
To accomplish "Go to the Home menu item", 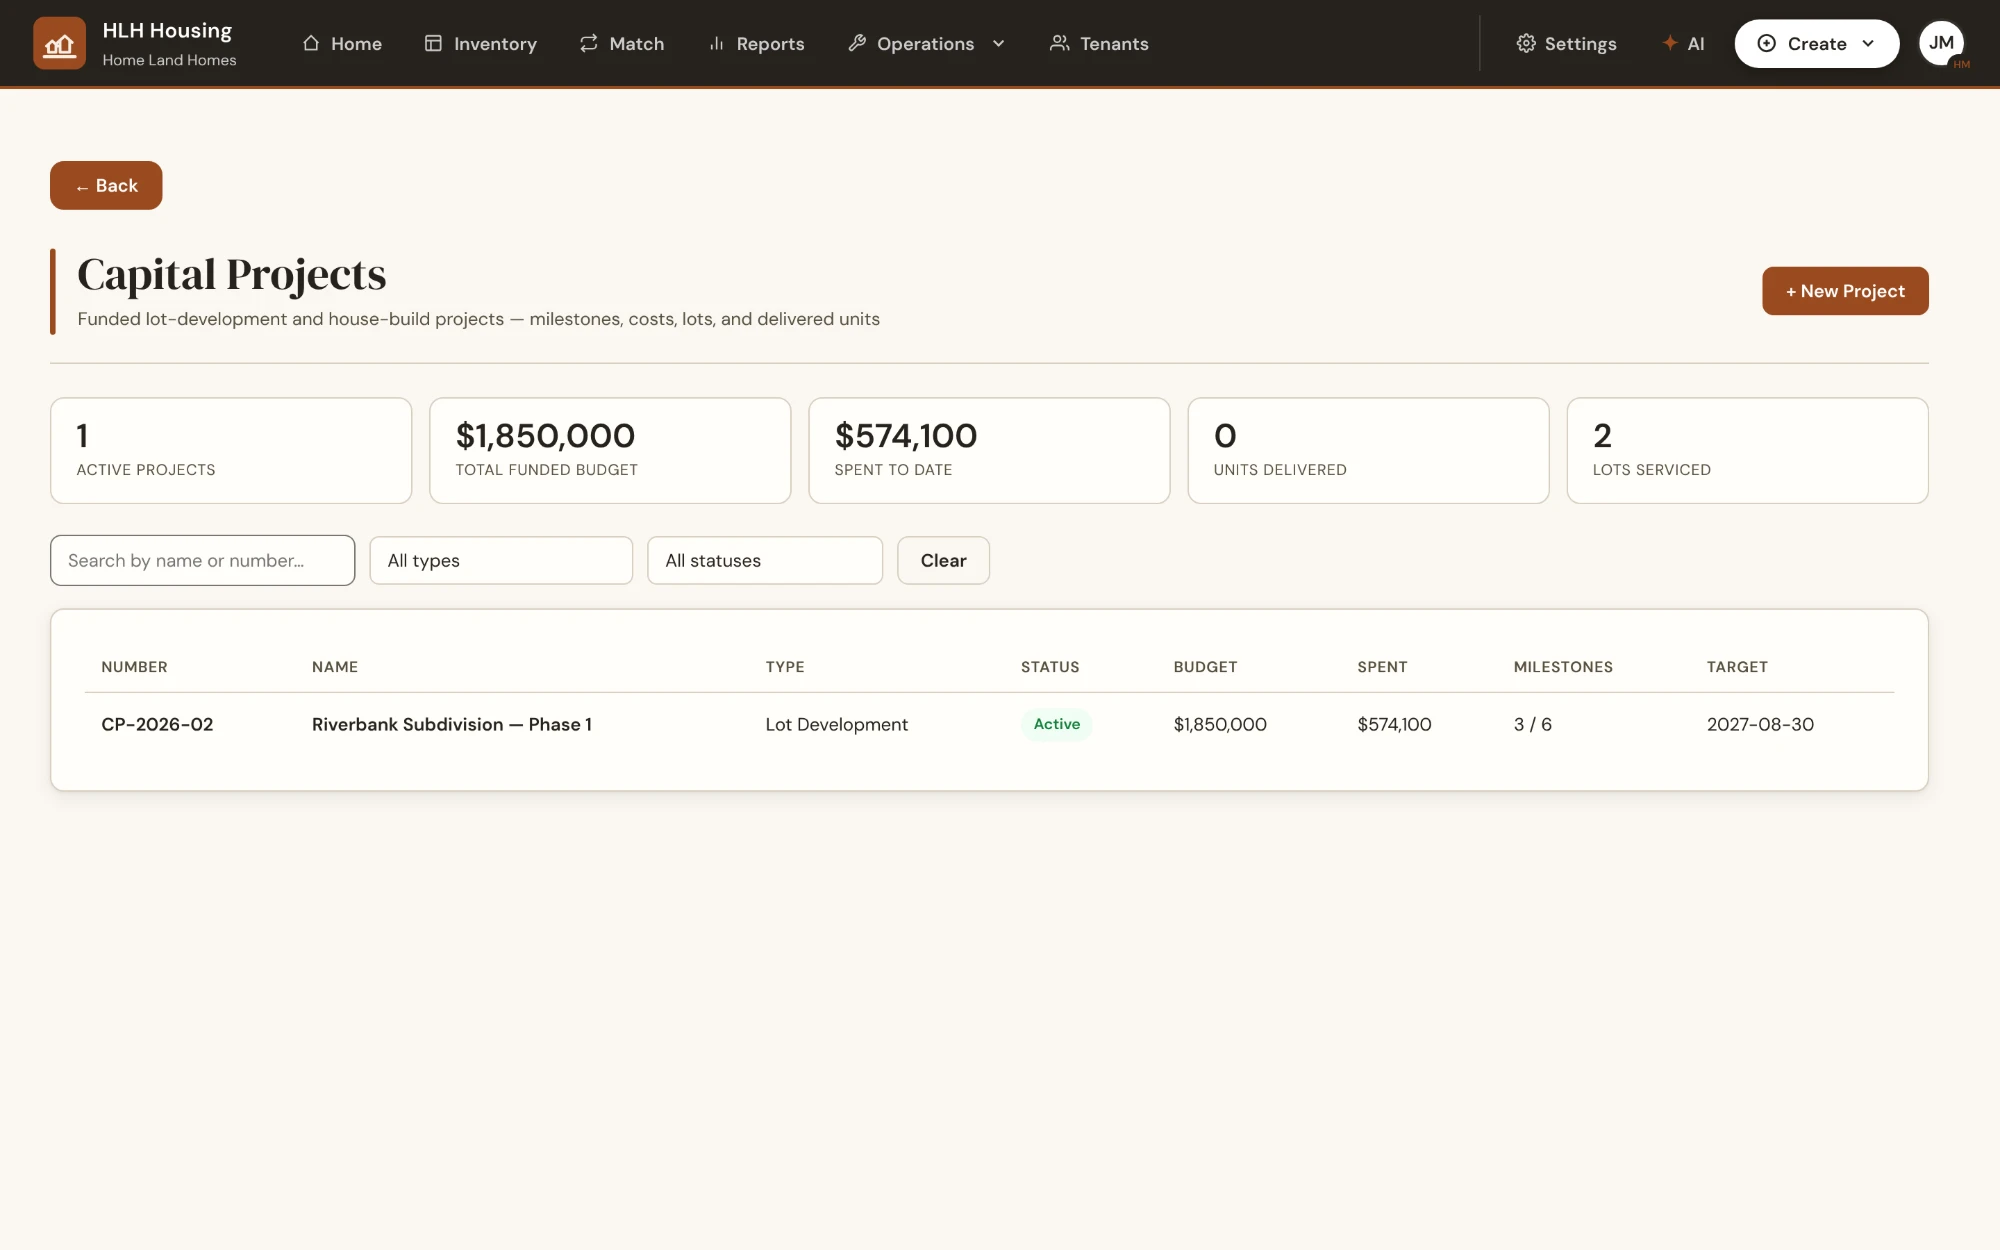I will [342, 43].
